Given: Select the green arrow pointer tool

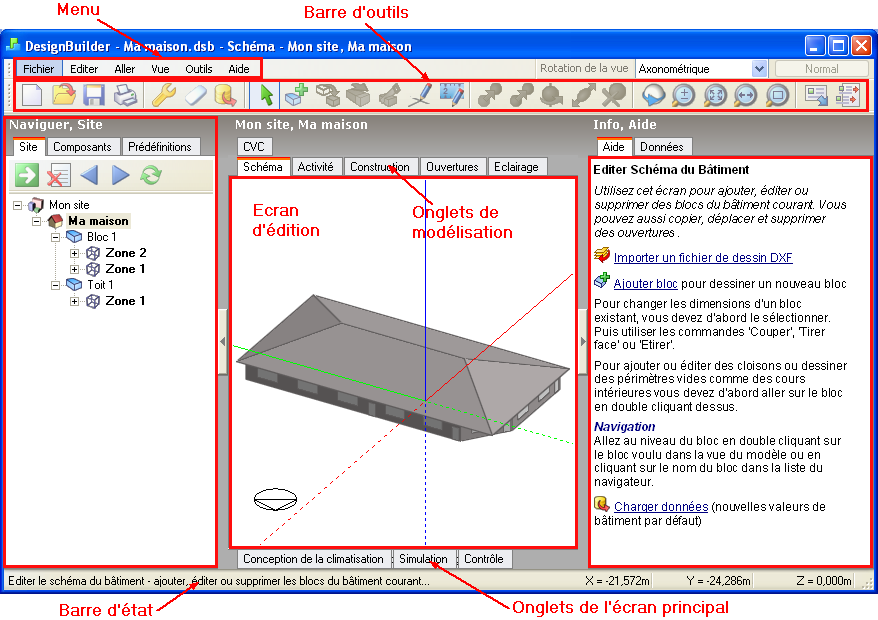Looking at the screenshot, I should click(266, 95).
